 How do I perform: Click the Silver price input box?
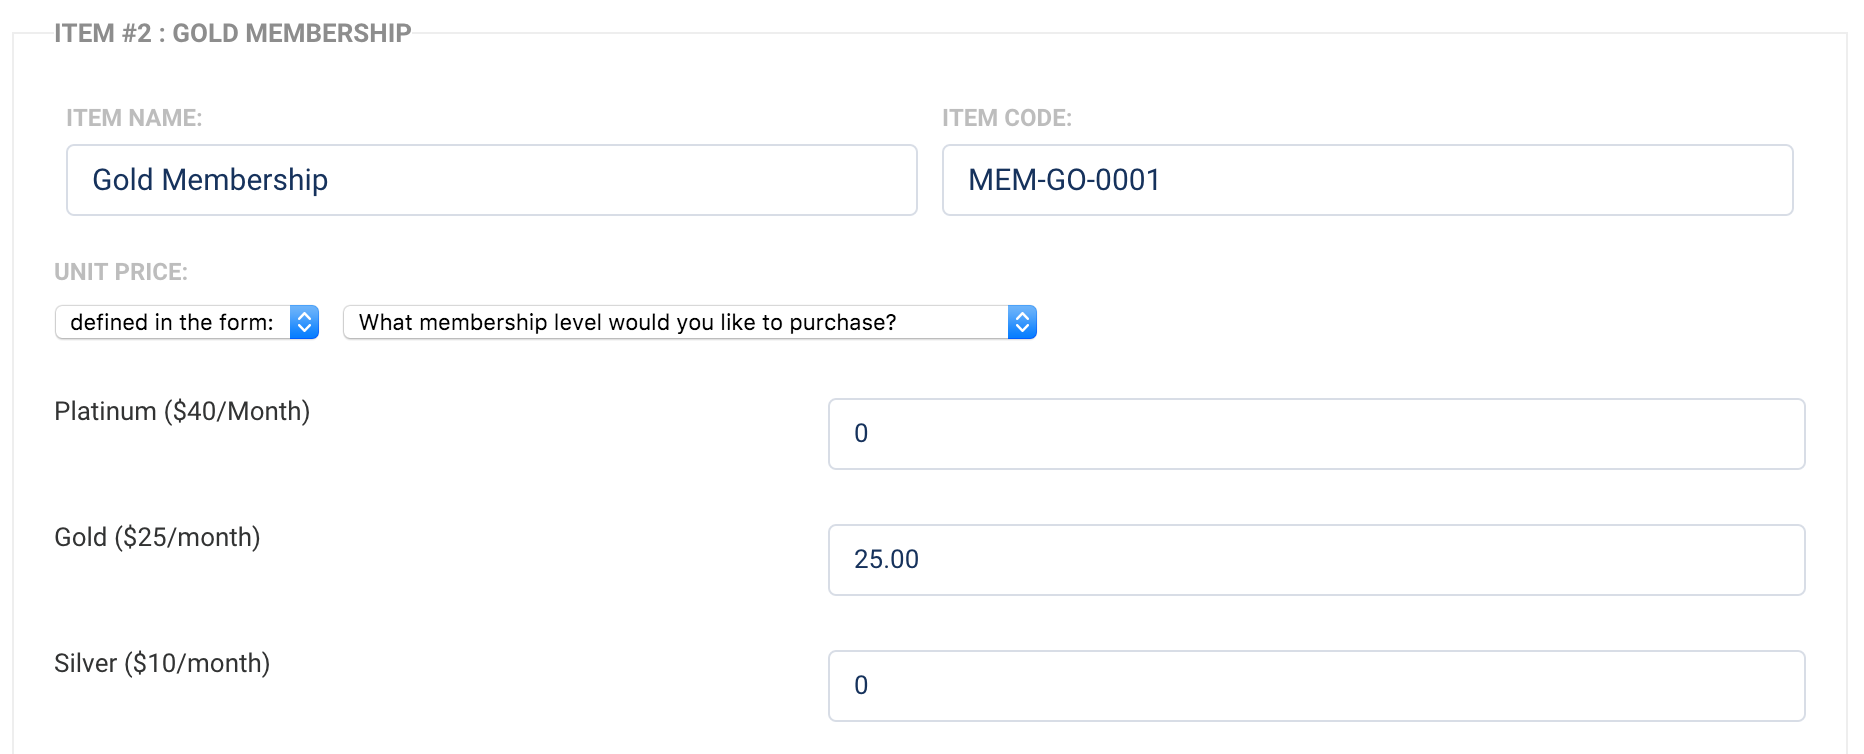click(x=1316, y=686)
